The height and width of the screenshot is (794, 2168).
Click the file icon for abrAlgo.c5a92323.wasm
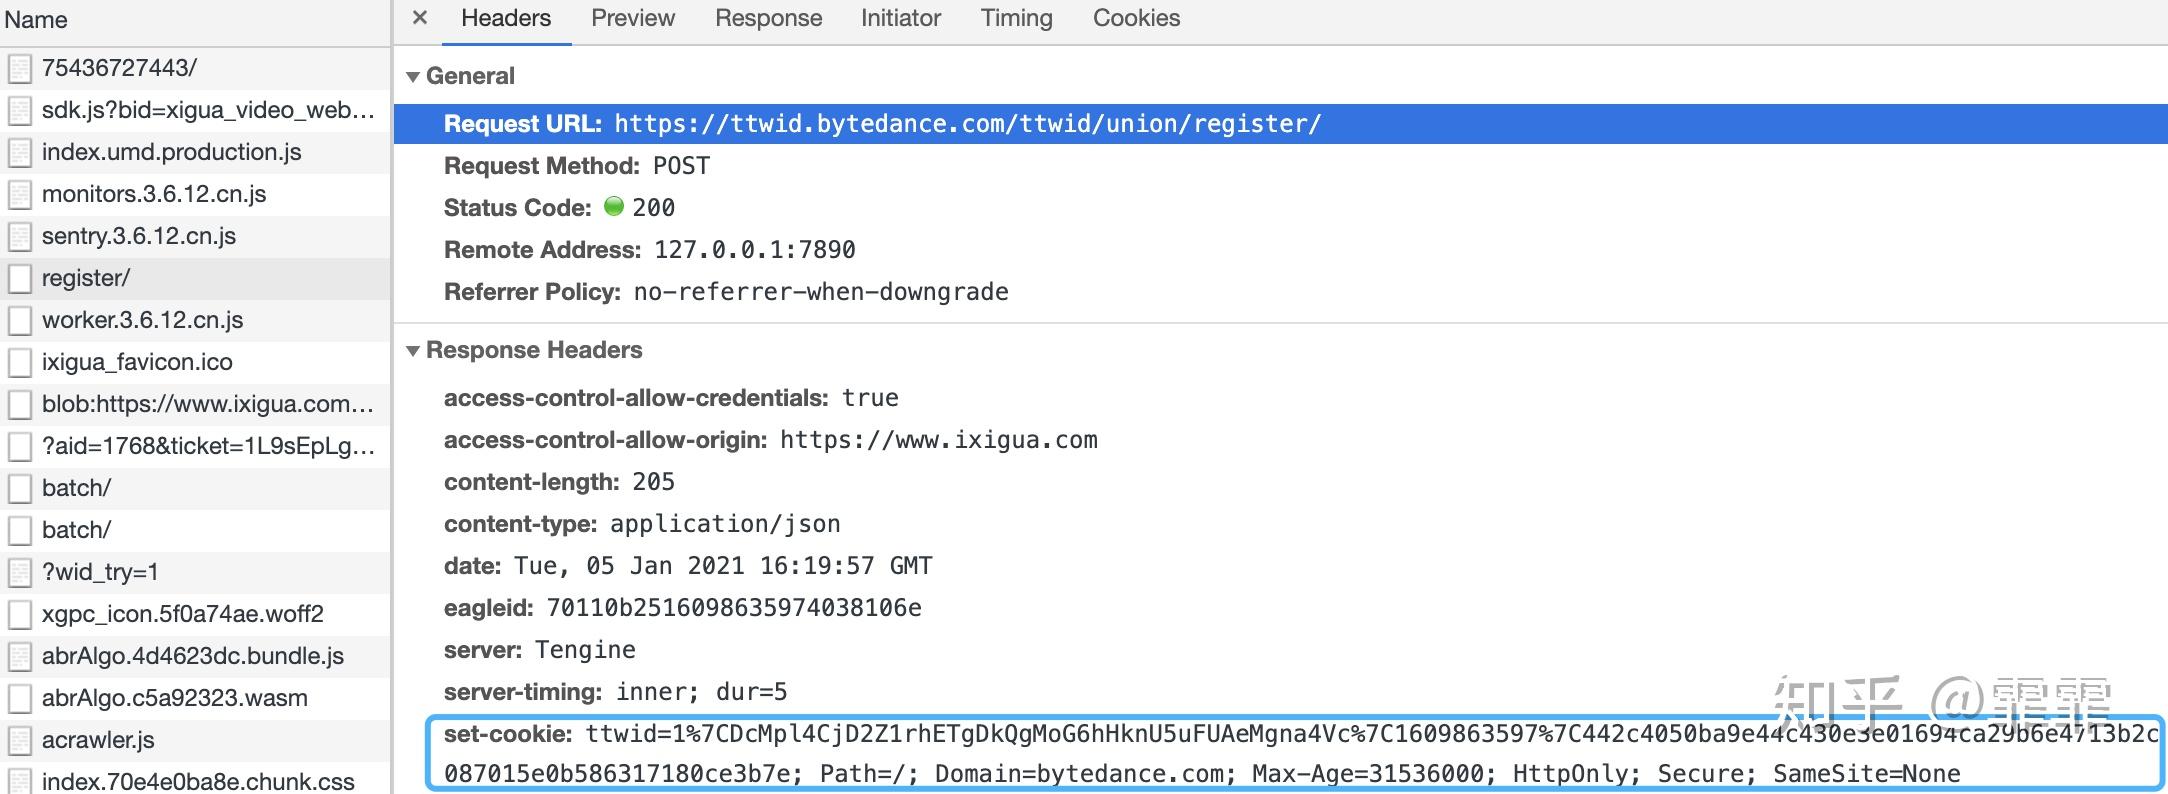click(20, 698)
